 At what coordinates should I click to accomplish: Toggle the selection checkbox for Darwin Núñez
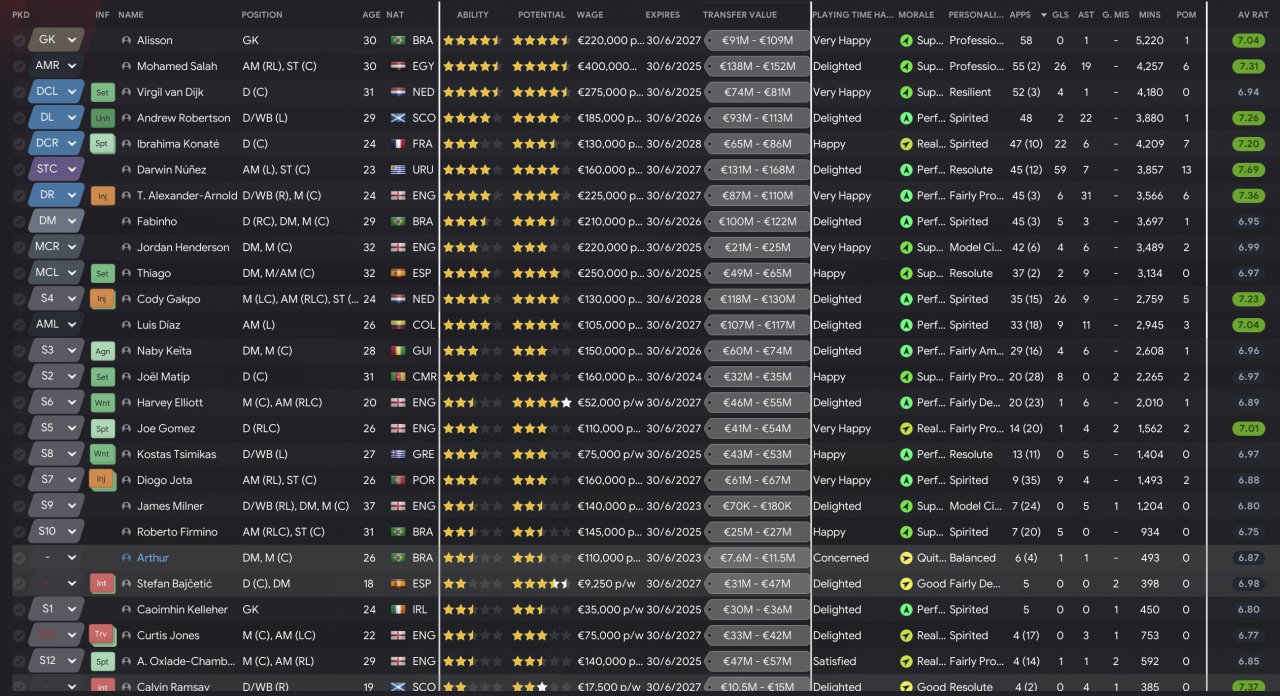[19, 170]
